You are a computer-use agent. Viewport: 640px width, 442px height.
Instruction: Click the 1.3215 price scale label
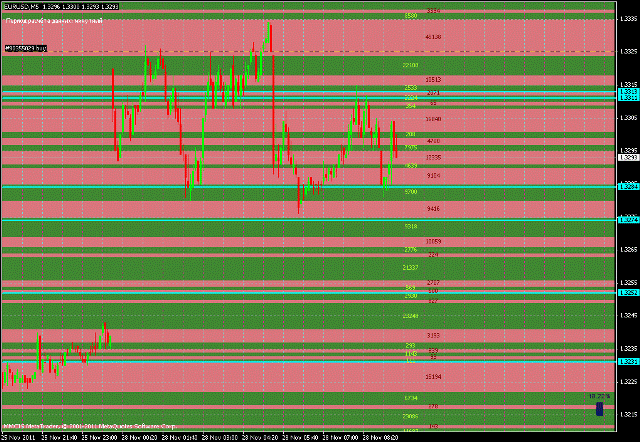(x=629, y=414)
